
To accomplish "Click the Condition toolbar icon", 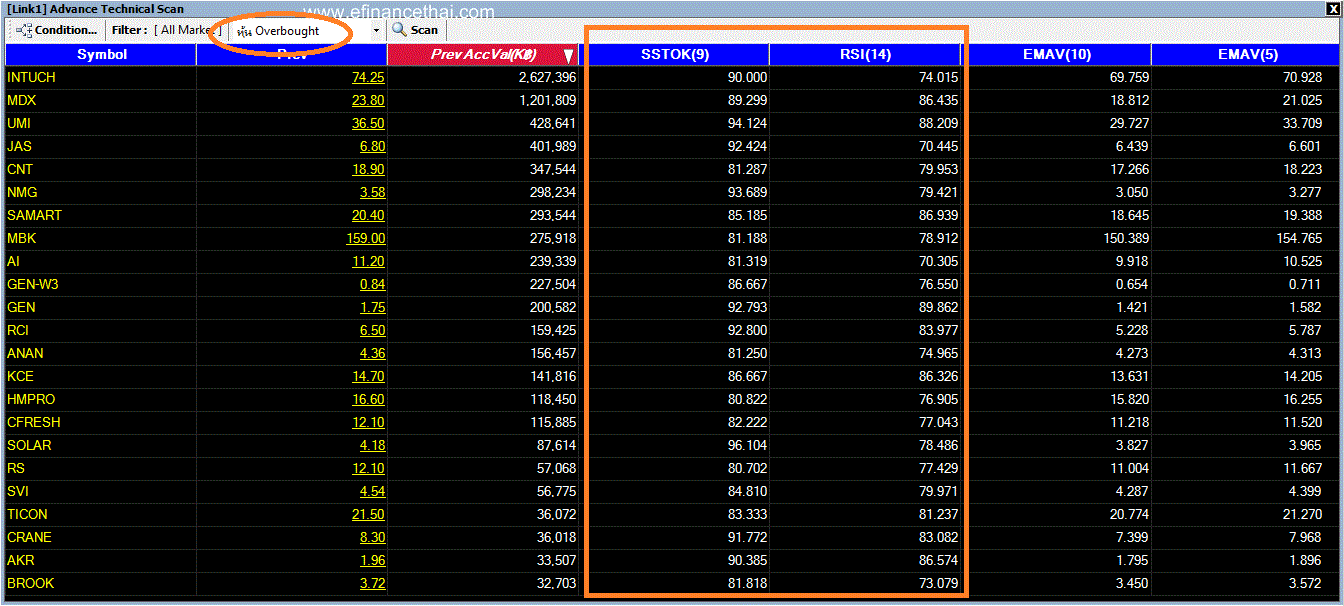I will point(24,30).
